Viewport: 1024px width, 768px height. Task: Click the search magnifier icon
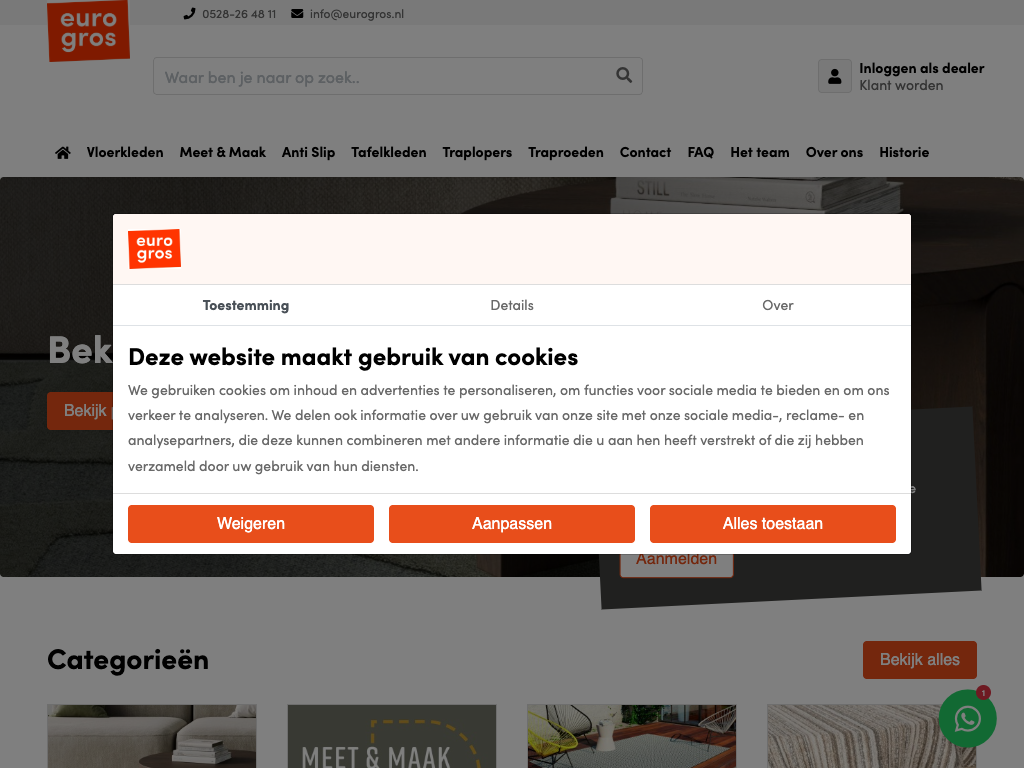coord(624,75)
